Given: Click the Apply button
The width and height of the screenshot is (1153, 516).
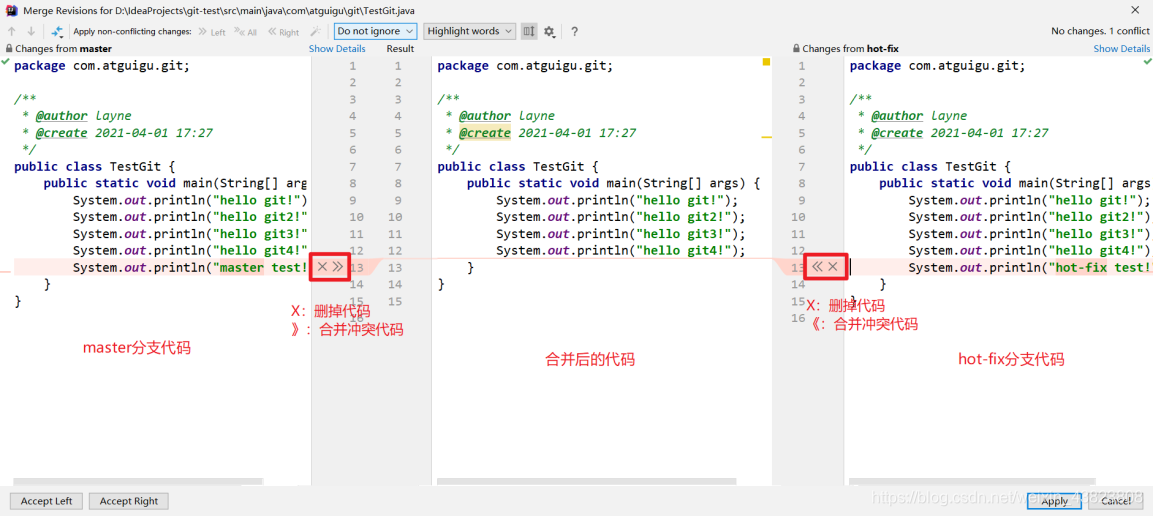Looking at the screenshot, I should (1054, 501).
